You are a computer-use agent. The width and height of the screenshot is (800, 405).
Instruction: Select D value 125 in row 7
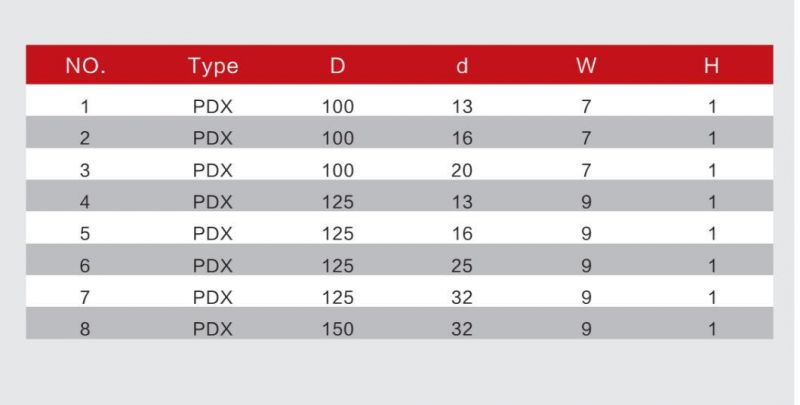(337, 297)
